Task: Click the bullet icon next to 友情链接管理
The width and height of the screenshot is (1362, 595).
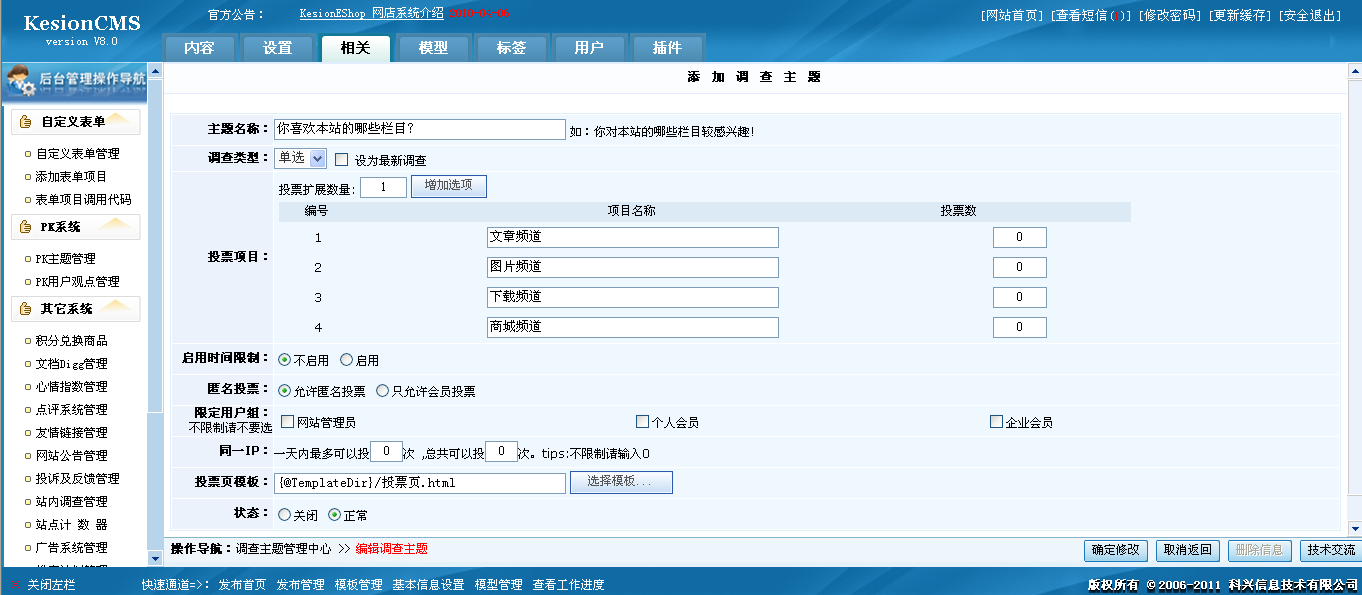Action: click(27, 433)
